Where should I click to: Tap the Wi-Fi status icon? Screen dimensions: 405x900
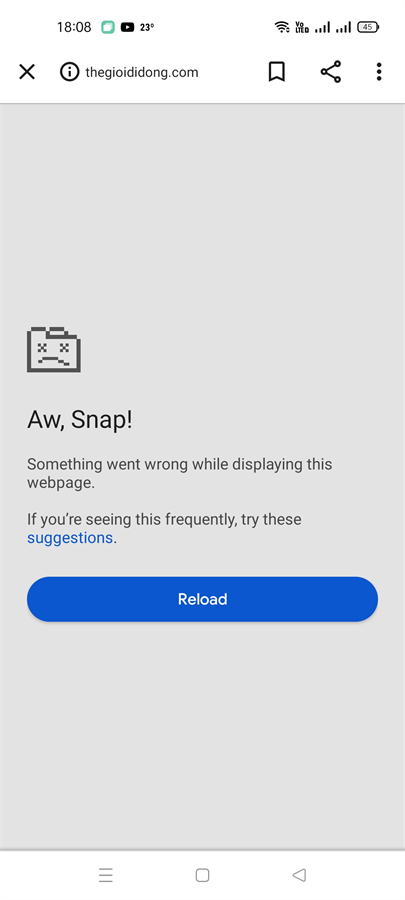tap(282, 27)
